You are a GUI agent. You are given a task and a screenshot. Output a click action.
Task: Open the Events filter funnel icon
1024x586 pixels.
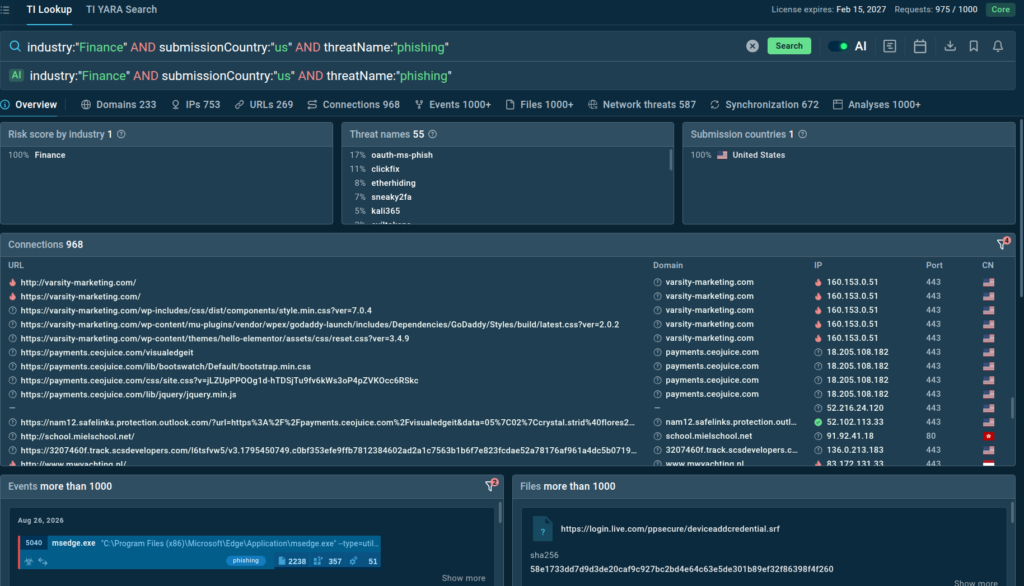490,485
